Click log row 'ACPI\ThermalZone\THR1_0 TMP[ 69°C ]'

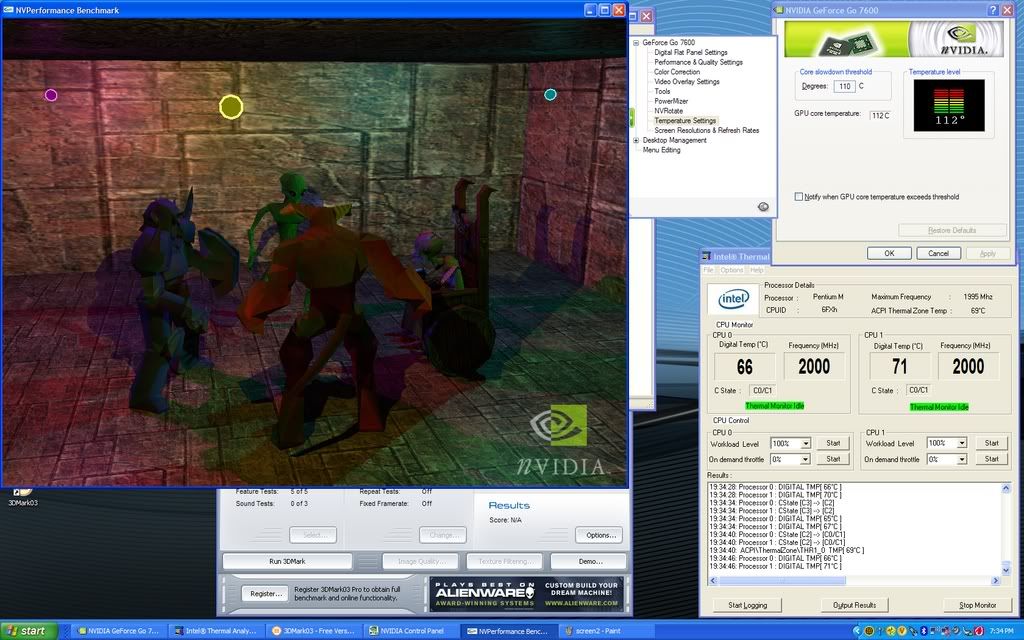786,551
